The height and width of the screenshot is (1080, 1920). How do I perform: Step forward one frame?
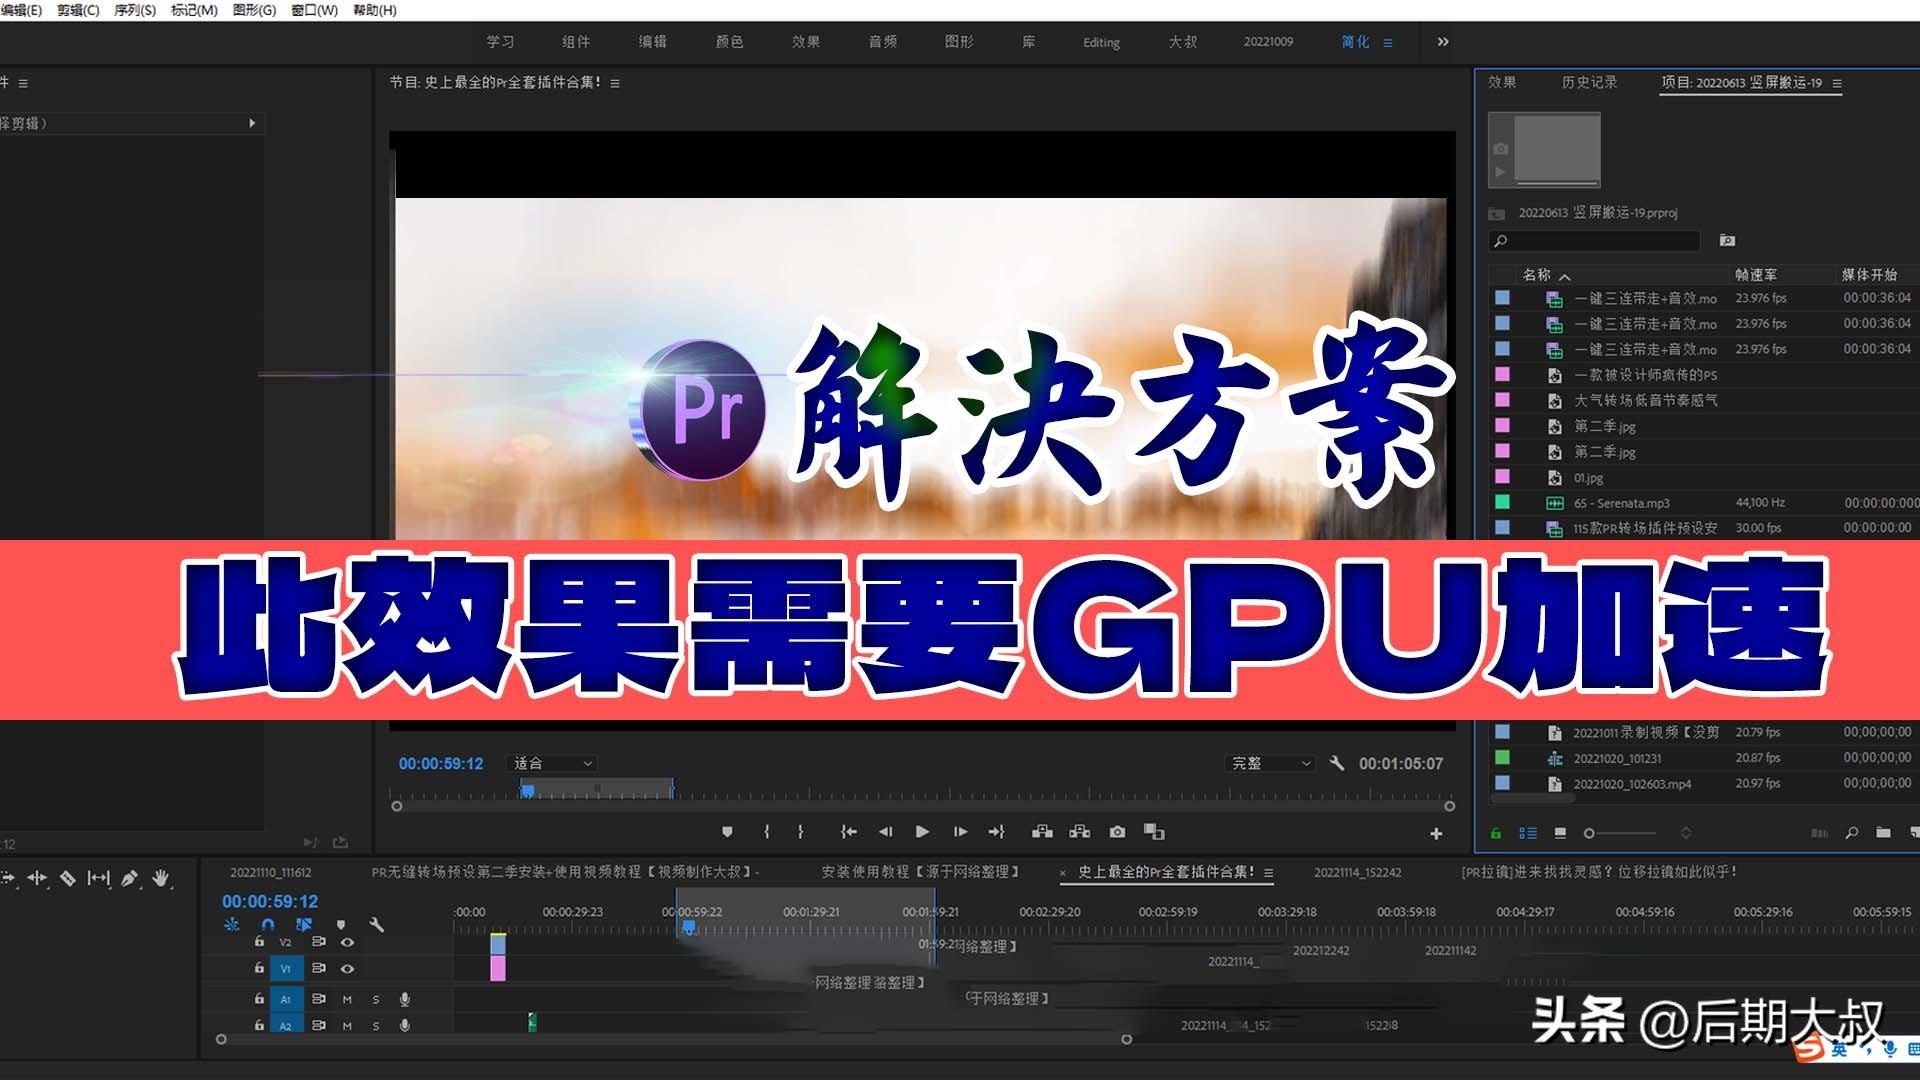(x=960, y=832)
